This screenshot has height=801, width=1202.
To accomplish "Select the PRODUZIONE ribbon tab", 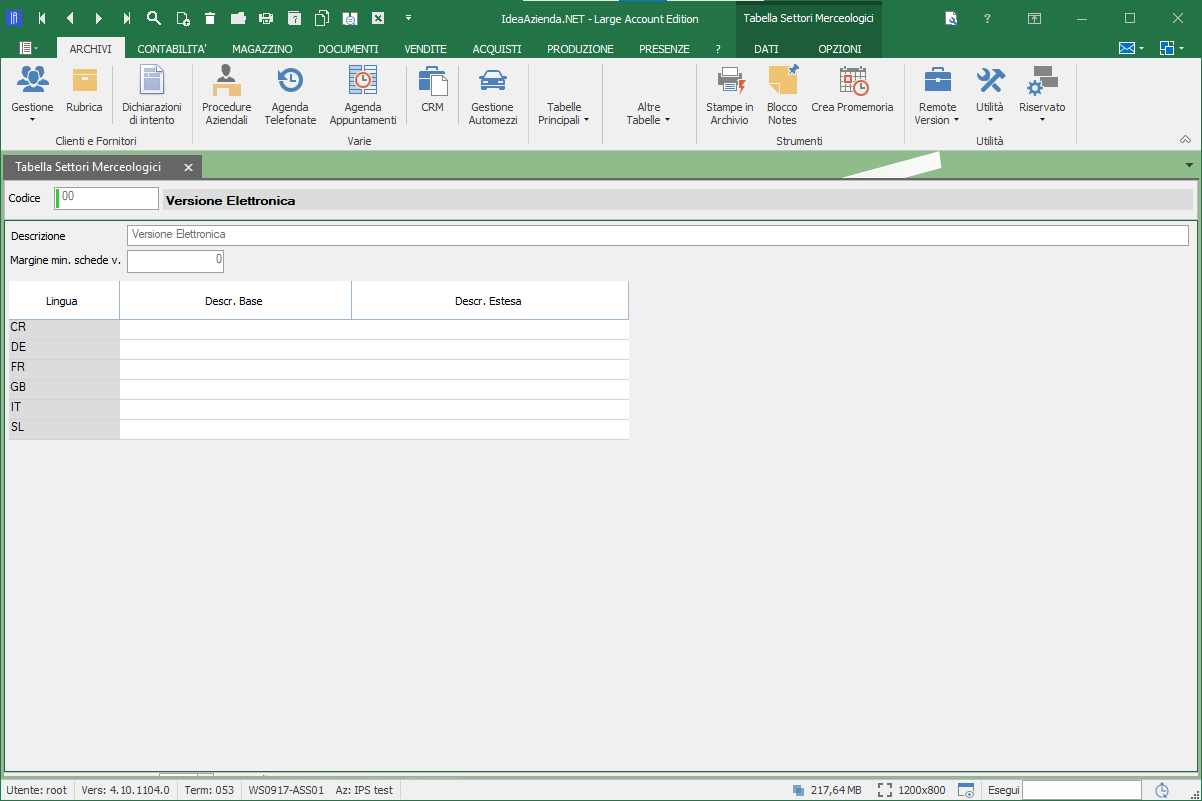I will (x=580, y=48).
